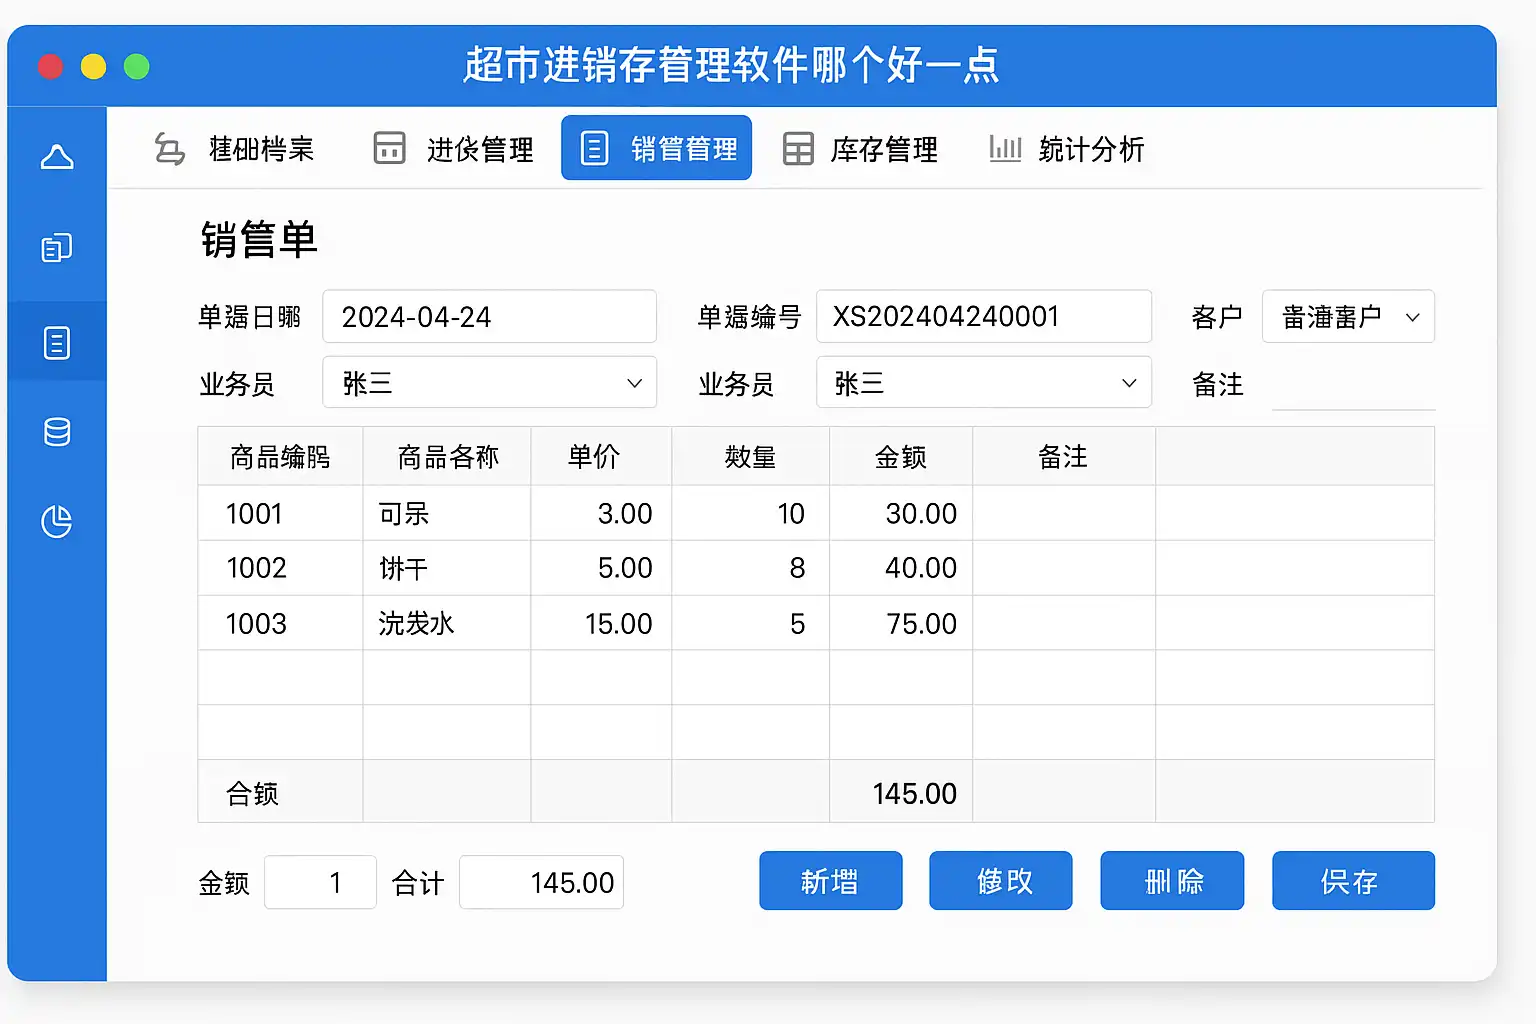Open the copy documents sidebar icon
Image resolution: width=1536 pixels, height=1024 pixels.
(57, 247)
